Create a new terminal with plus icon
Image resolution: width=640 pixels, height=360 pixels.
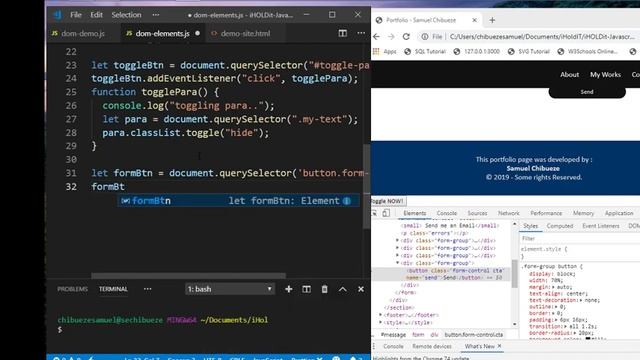click(289, 289)
